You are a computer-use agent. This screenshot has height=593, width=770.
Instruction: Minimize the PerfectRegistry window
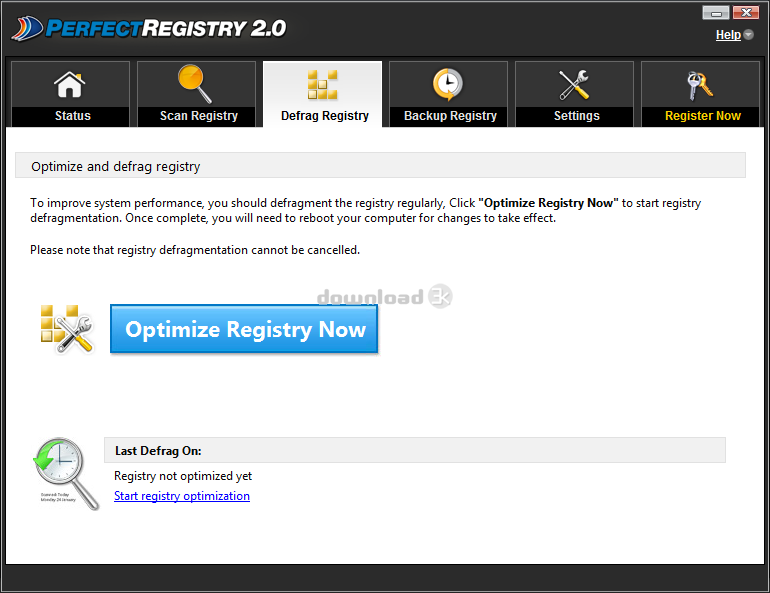[x=715, y=12]
